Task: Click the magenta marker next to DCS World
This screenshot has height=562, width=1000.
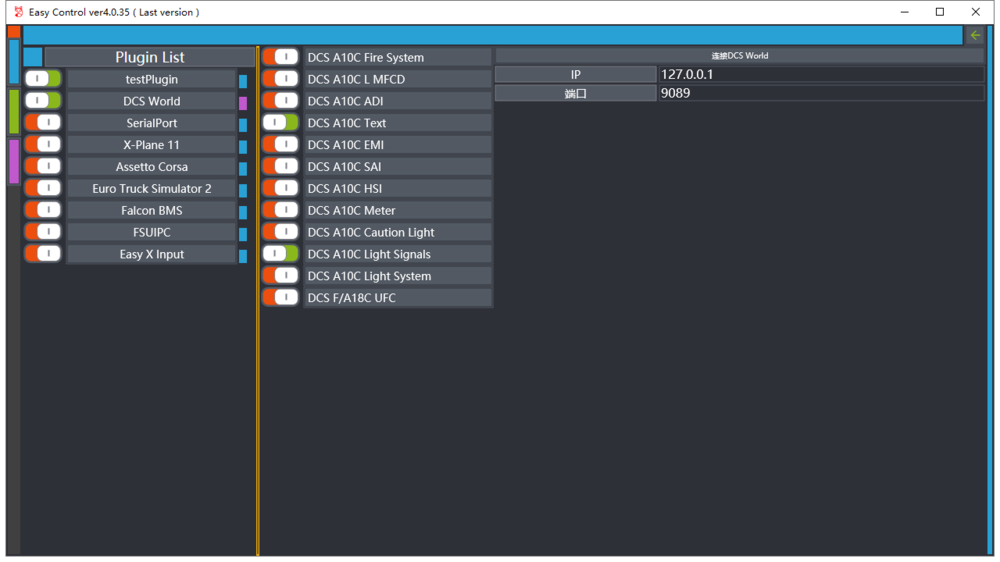Action: (x=243, y=103)
